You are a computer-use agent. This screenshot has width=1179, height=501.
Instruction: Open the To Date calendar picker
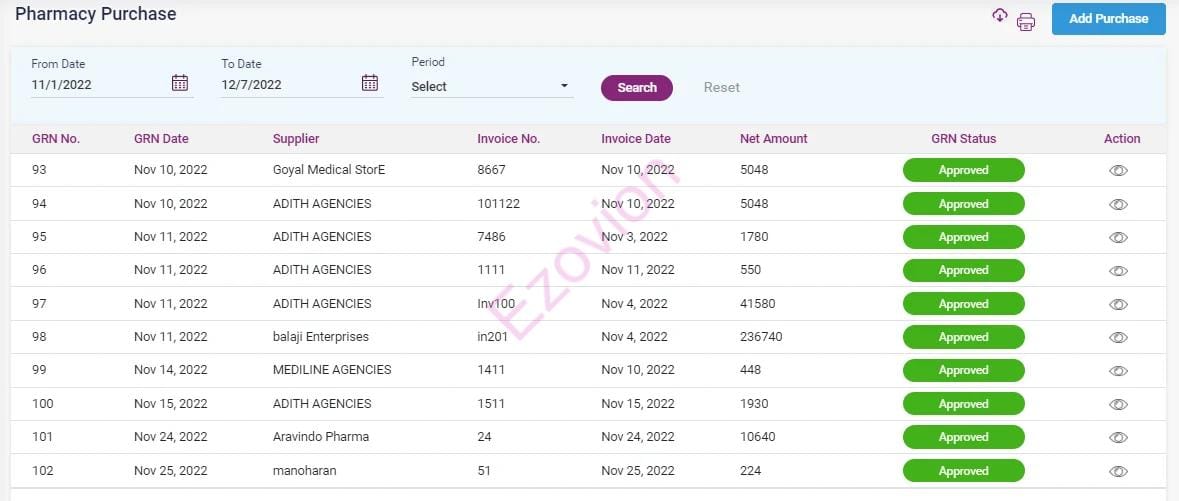click(370, 83)
